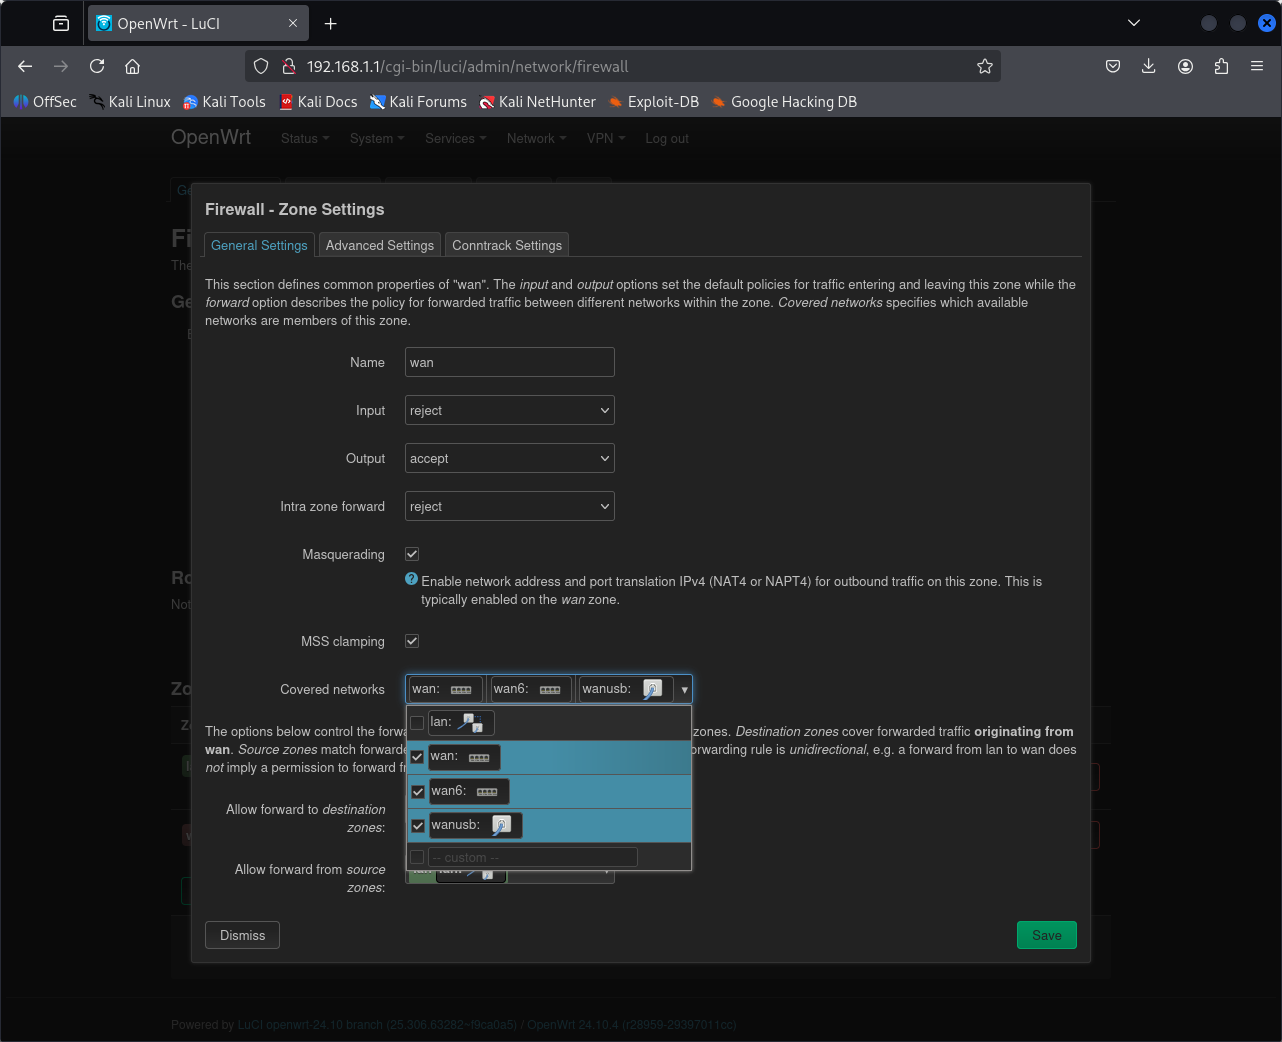
Task: Disable the Masquerading checkbox
Action: 412,554
